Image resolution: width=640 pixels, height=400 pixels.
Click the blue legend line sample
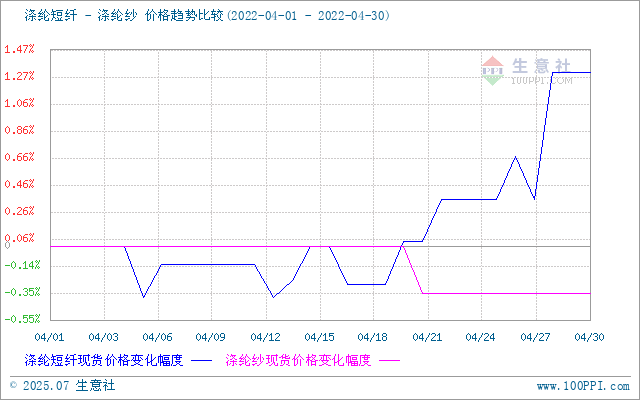point(202,361)
